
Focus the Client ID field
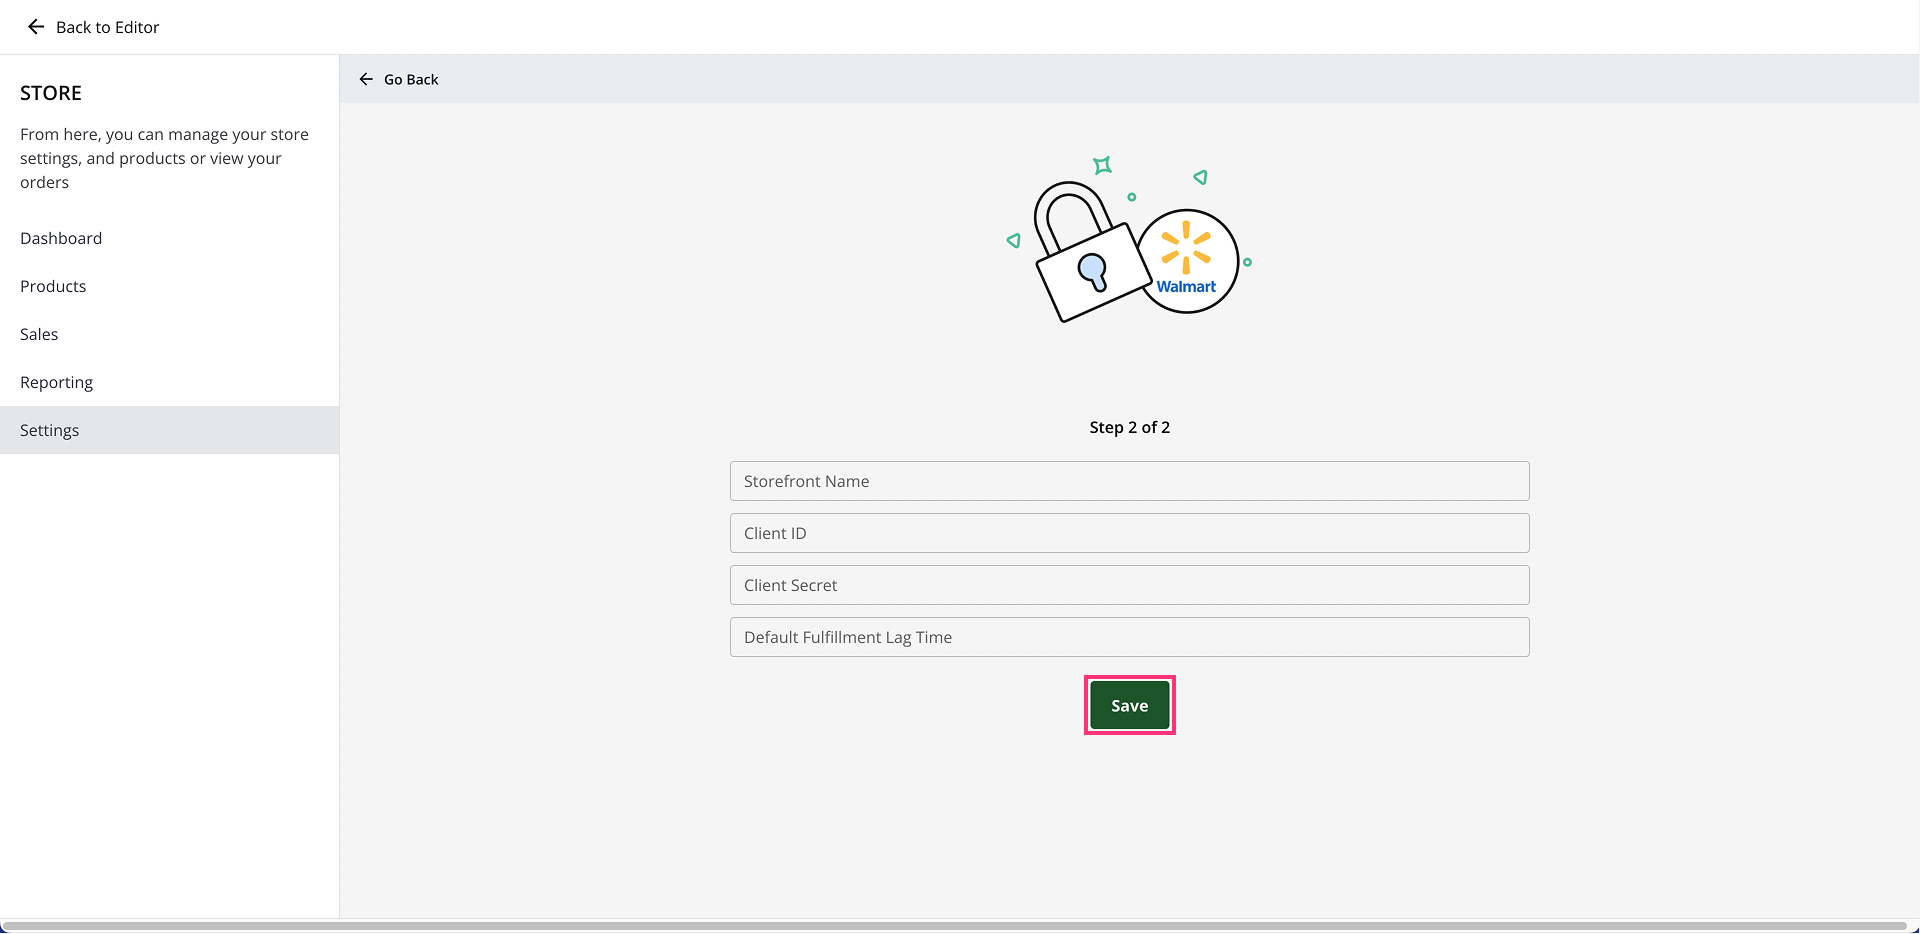click(x=1130, y=533)
